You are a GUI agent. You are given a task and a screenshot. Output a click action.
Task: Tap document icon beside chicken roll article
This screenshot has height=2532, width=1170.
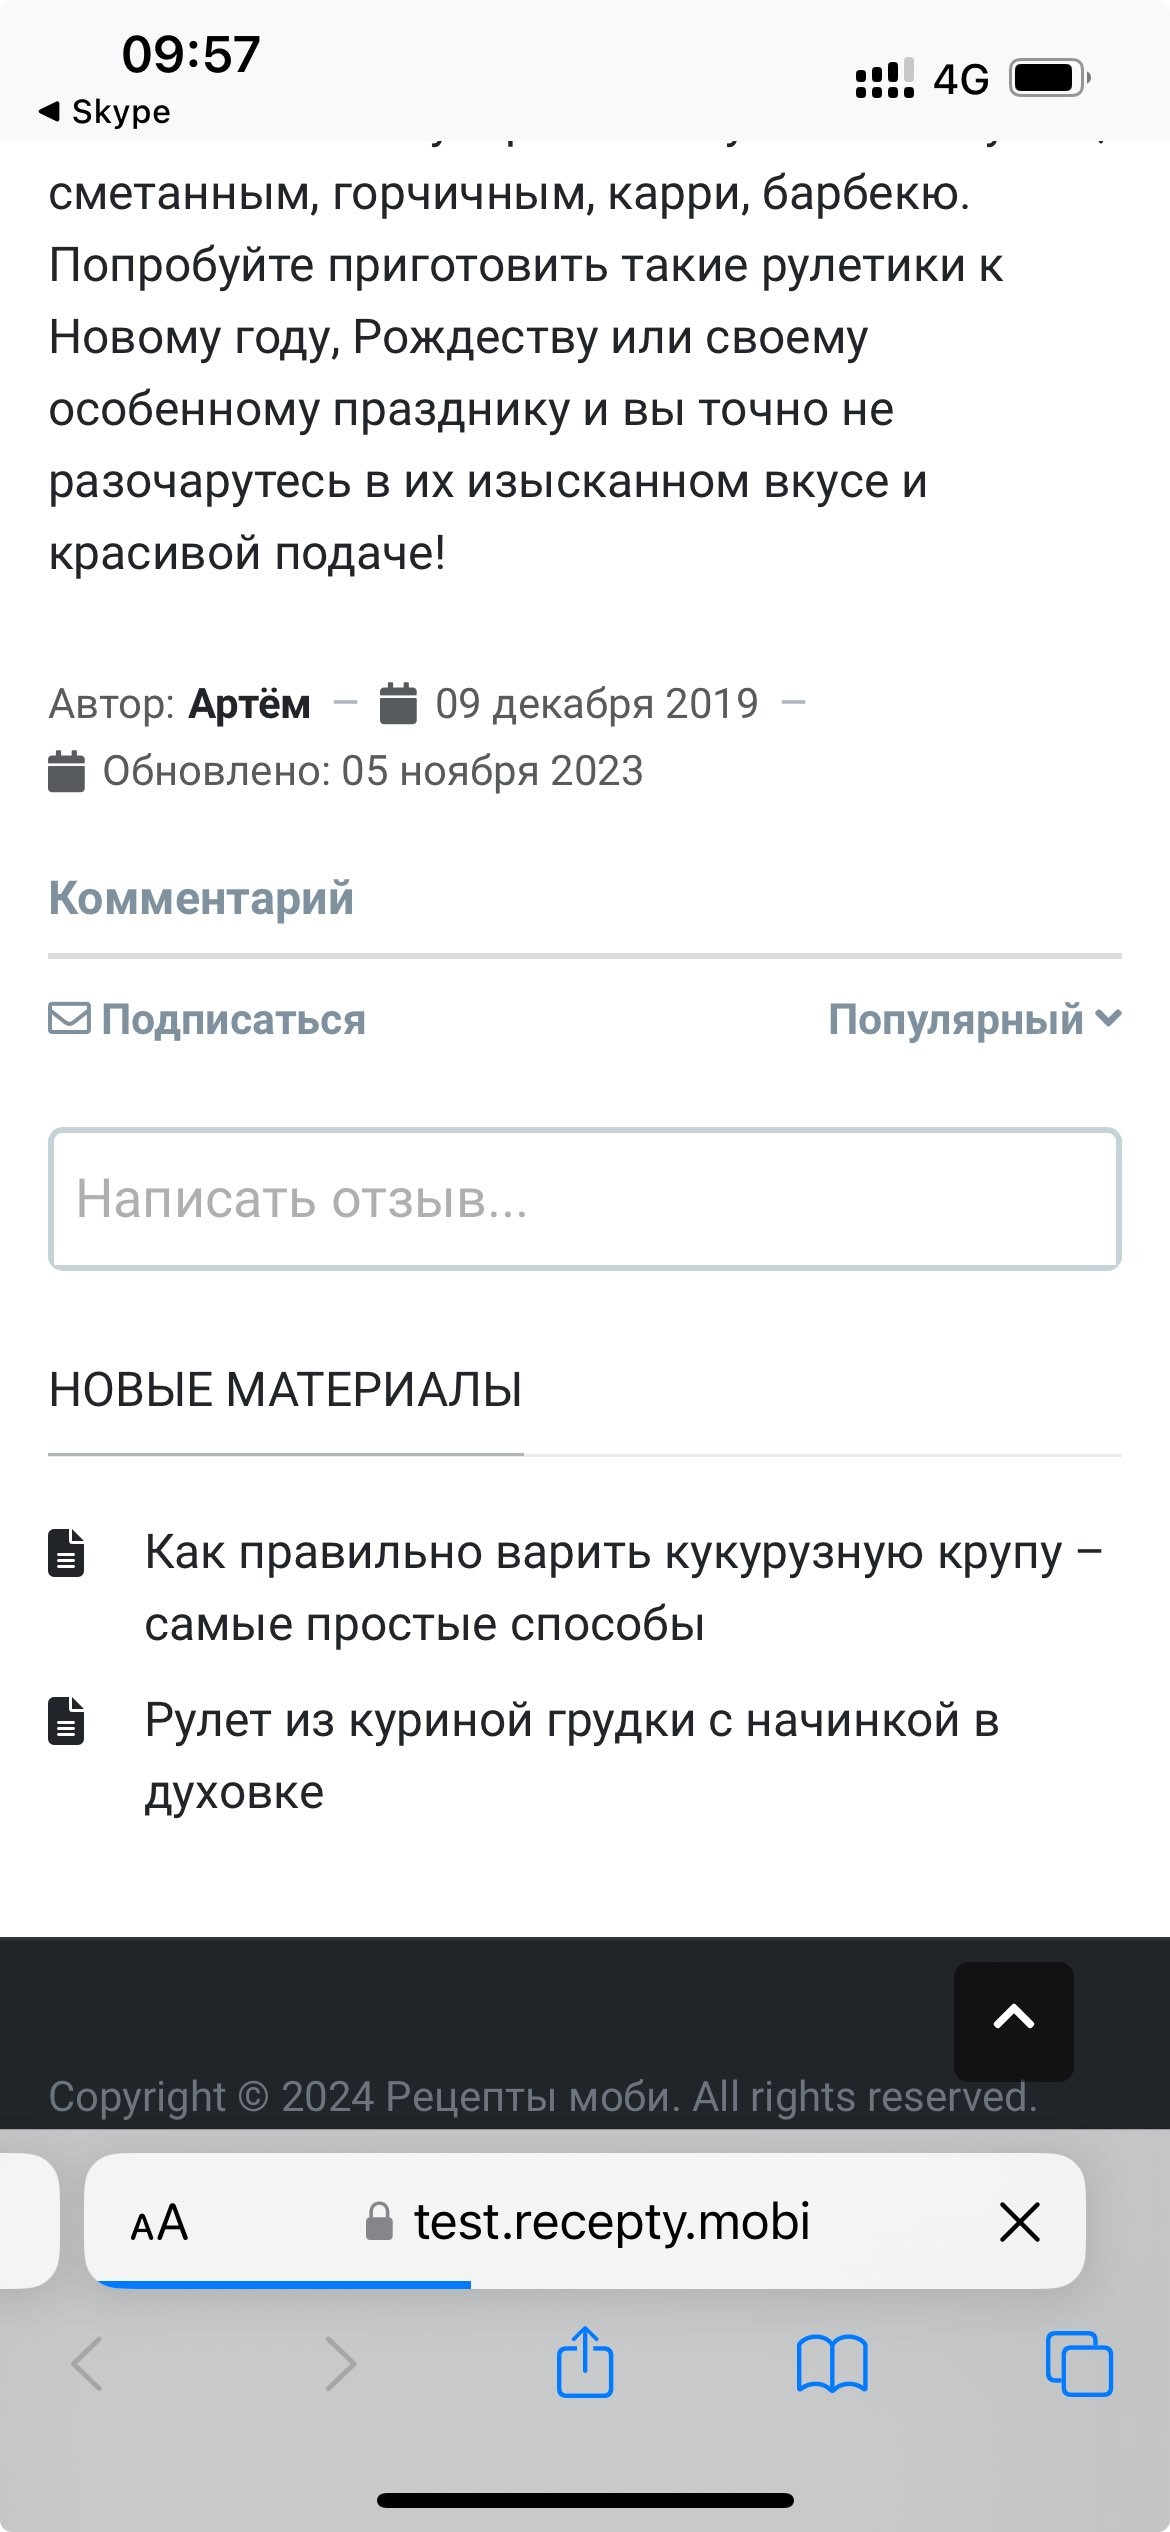(x=67, y=1721)
